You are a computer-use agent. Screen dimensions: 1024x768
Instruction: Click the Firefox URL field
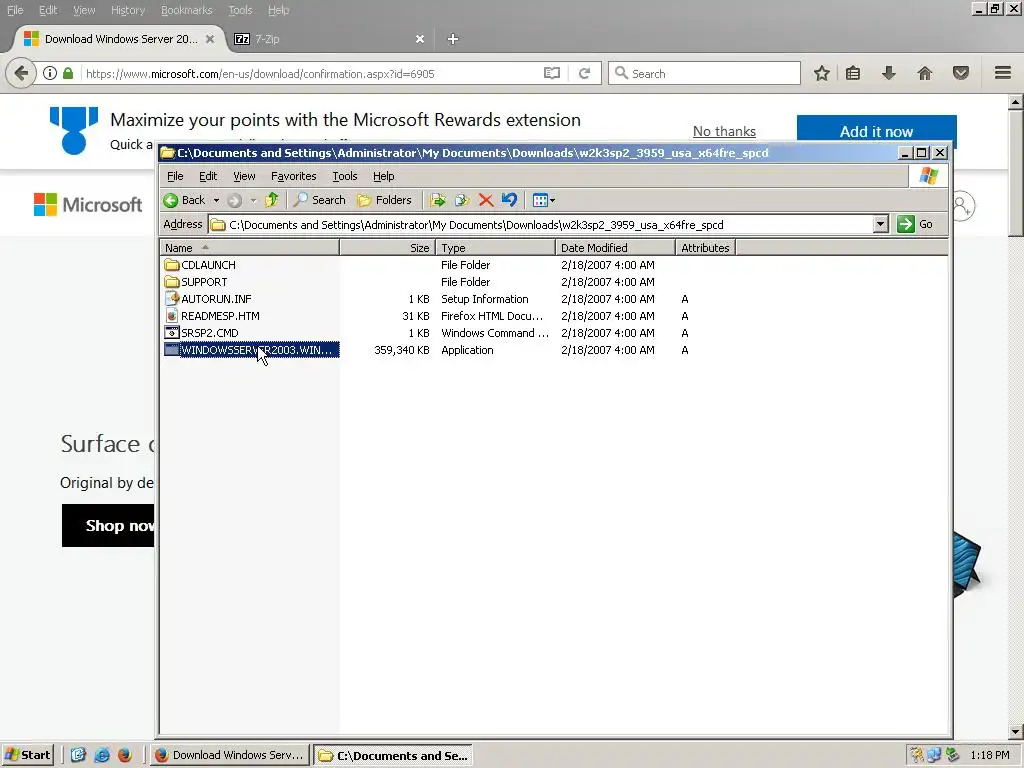coord(310,74)
